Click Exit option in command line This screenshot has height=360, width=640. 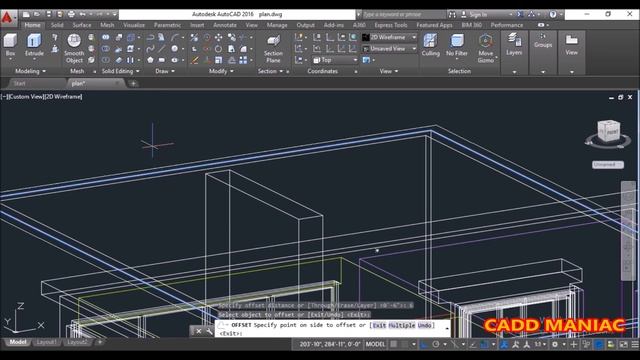click(379, 325)
